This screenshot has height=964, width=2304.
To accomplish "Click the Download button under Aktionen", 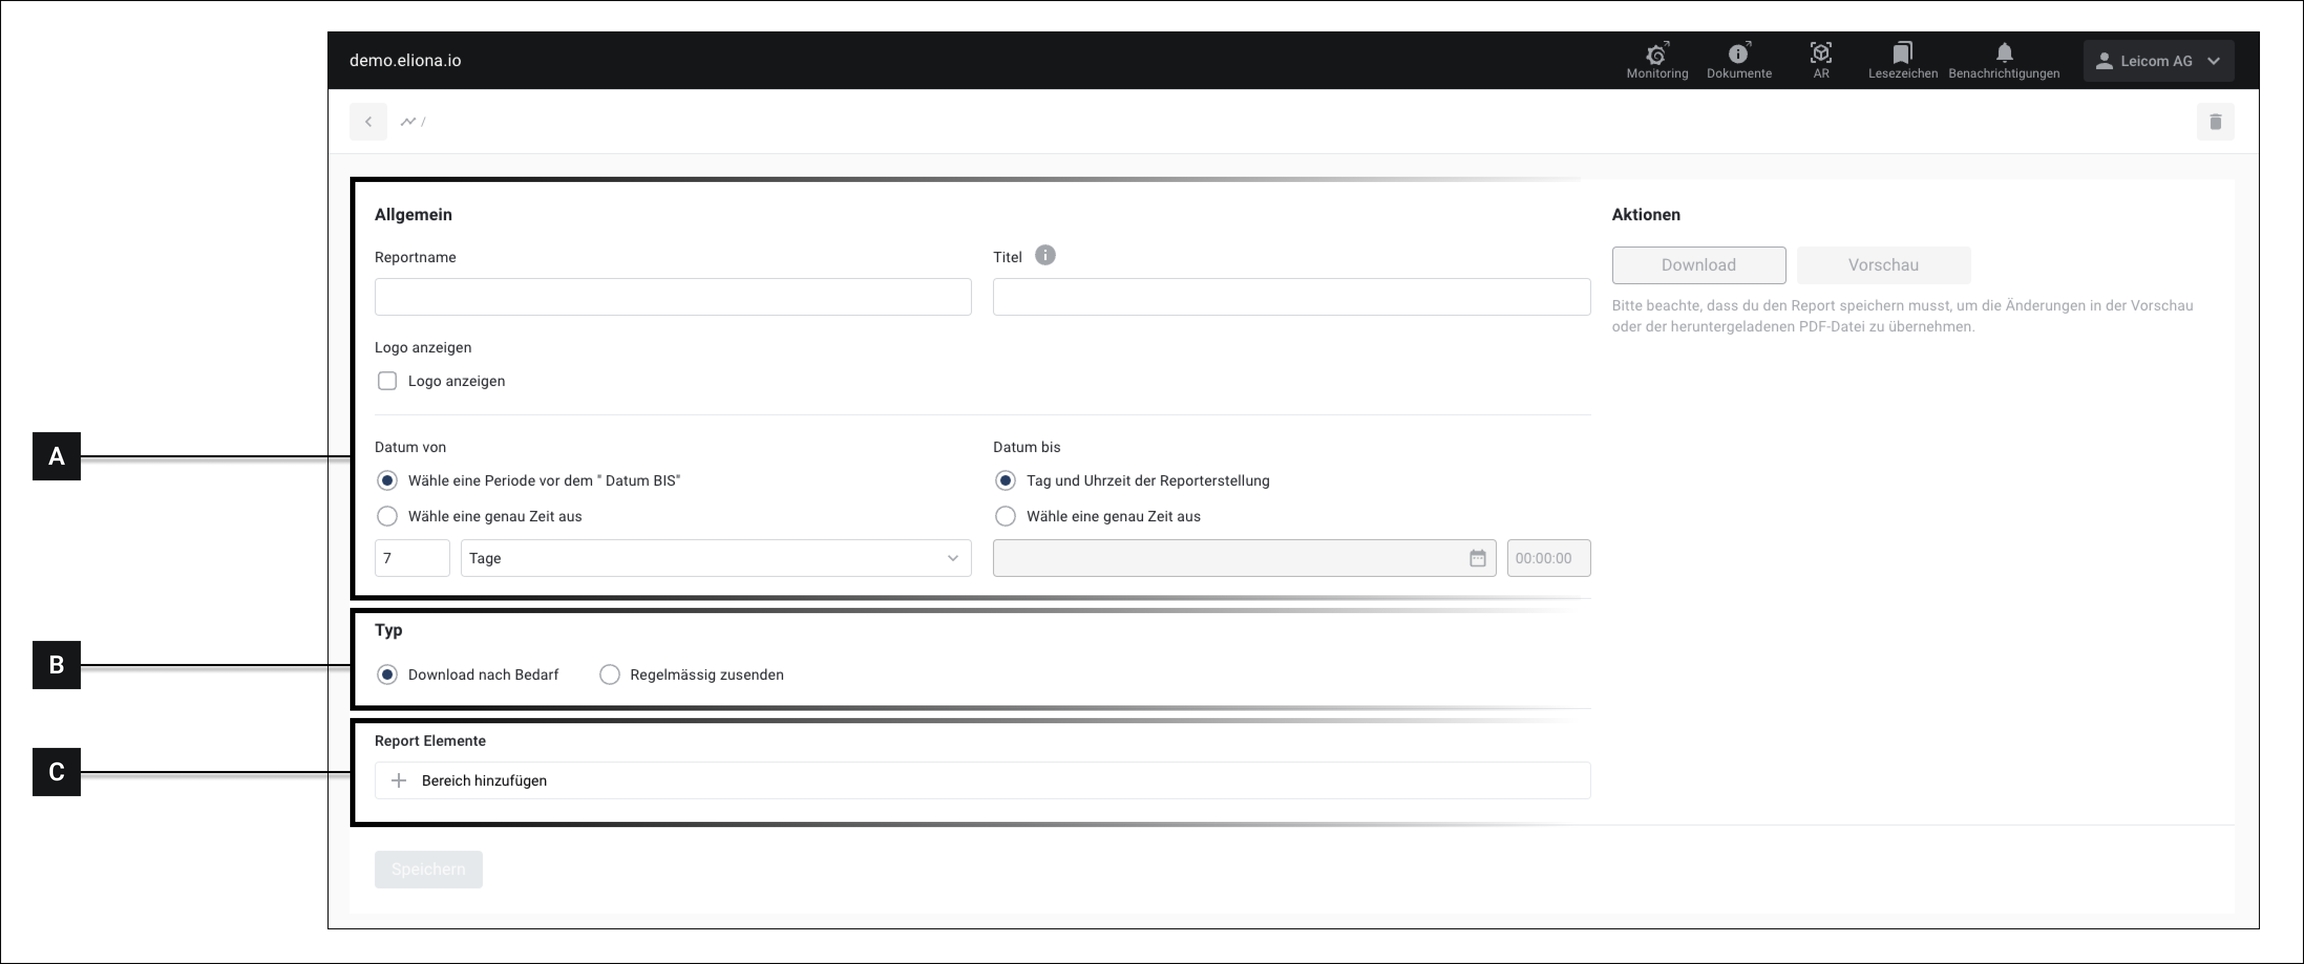I will [1698, 265].
